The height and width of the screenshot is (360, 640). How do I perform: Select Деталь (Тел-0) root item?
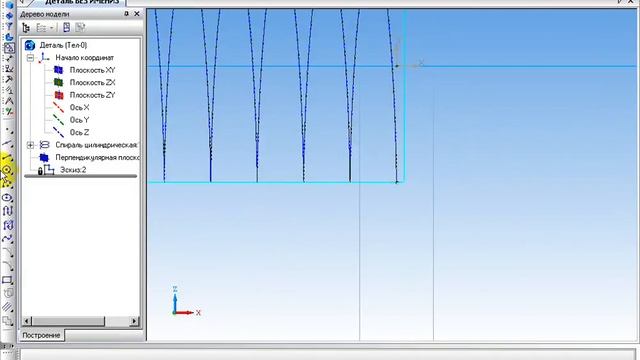coord(63,45)
